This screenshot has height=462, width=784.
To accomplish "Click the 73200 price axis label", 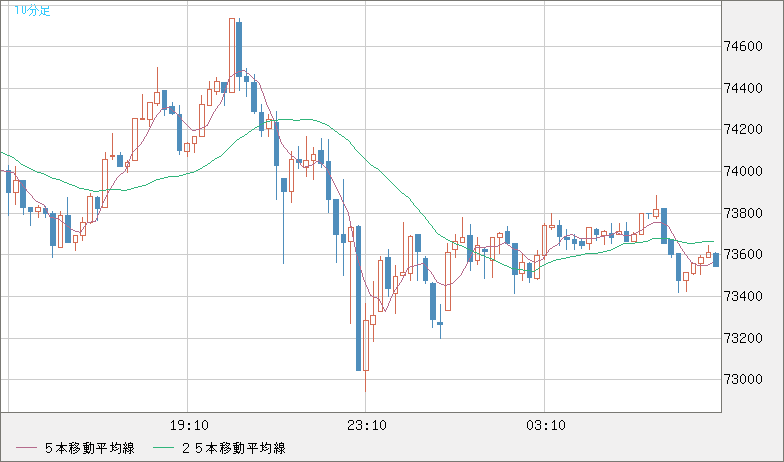I will pos(744,338).
